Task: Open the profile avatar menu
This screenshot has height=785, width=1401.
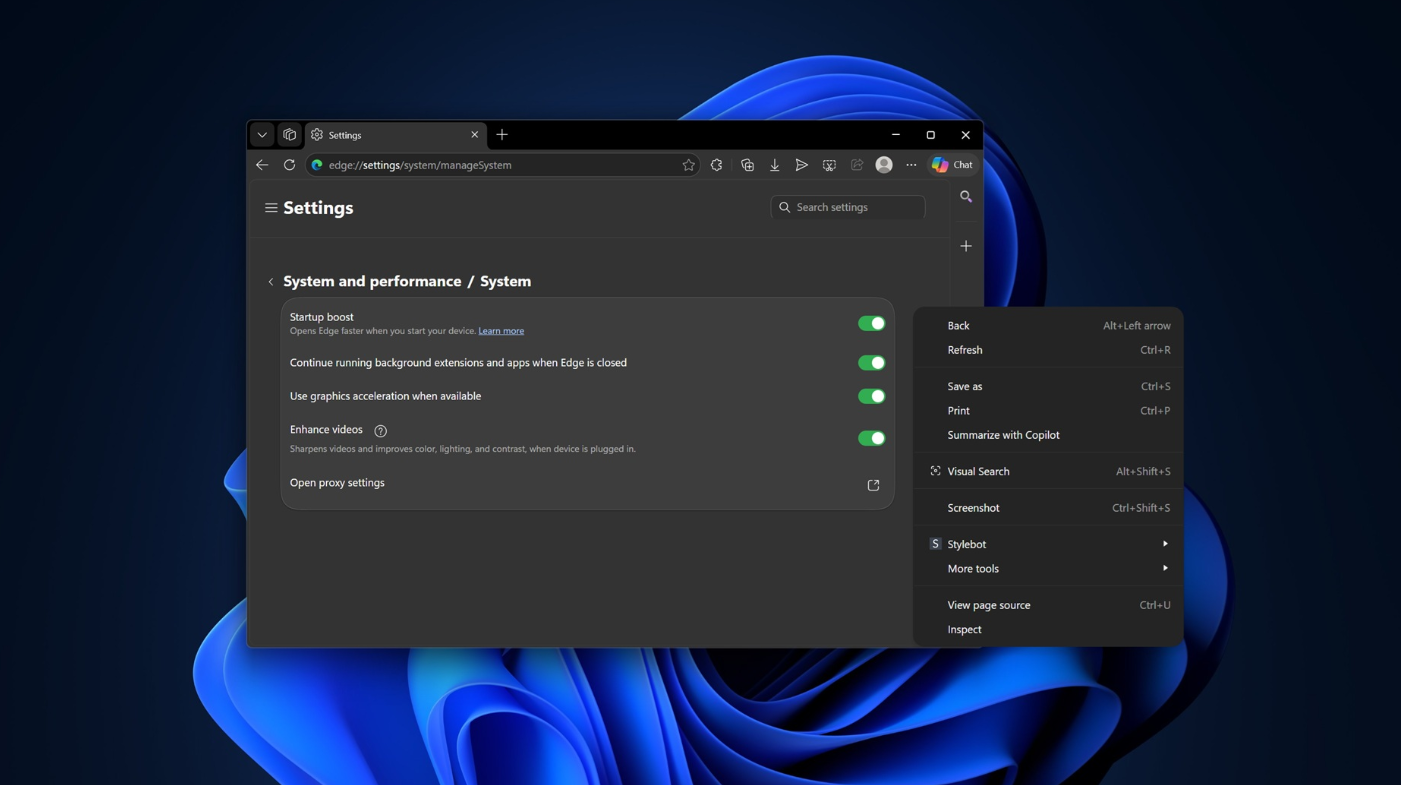Action: click(x=884, y=165)
